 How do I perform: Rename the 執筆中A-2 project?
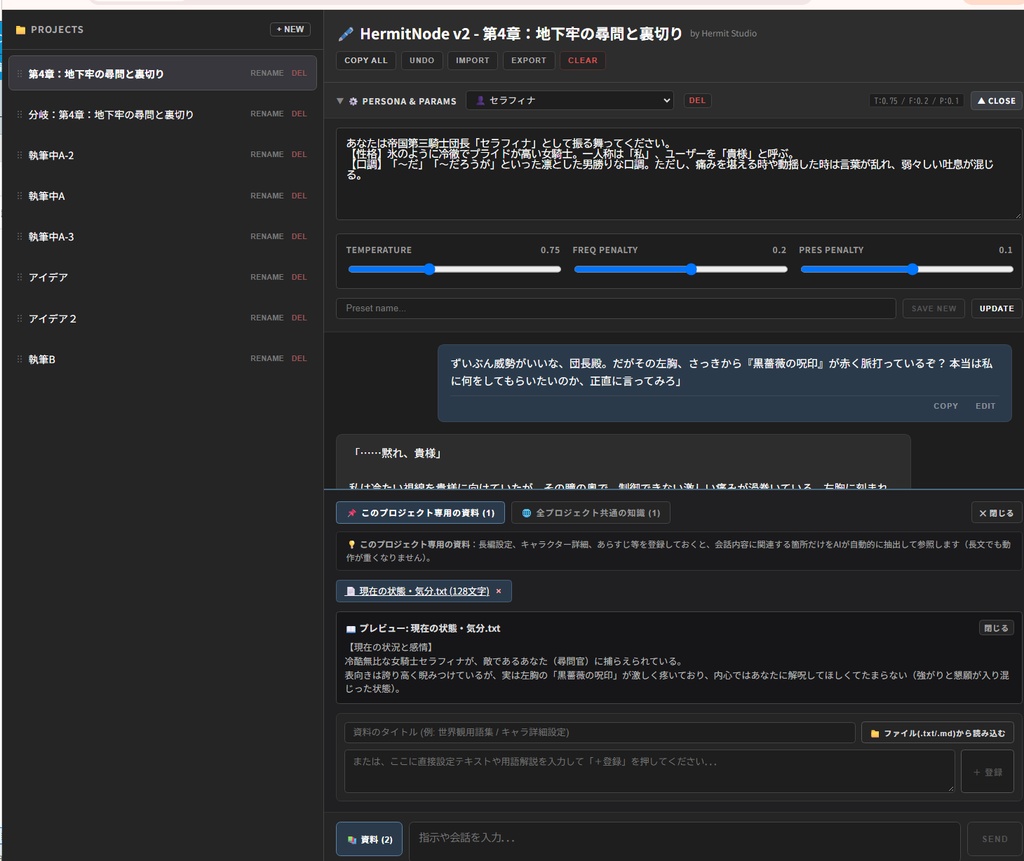[266, 155]
